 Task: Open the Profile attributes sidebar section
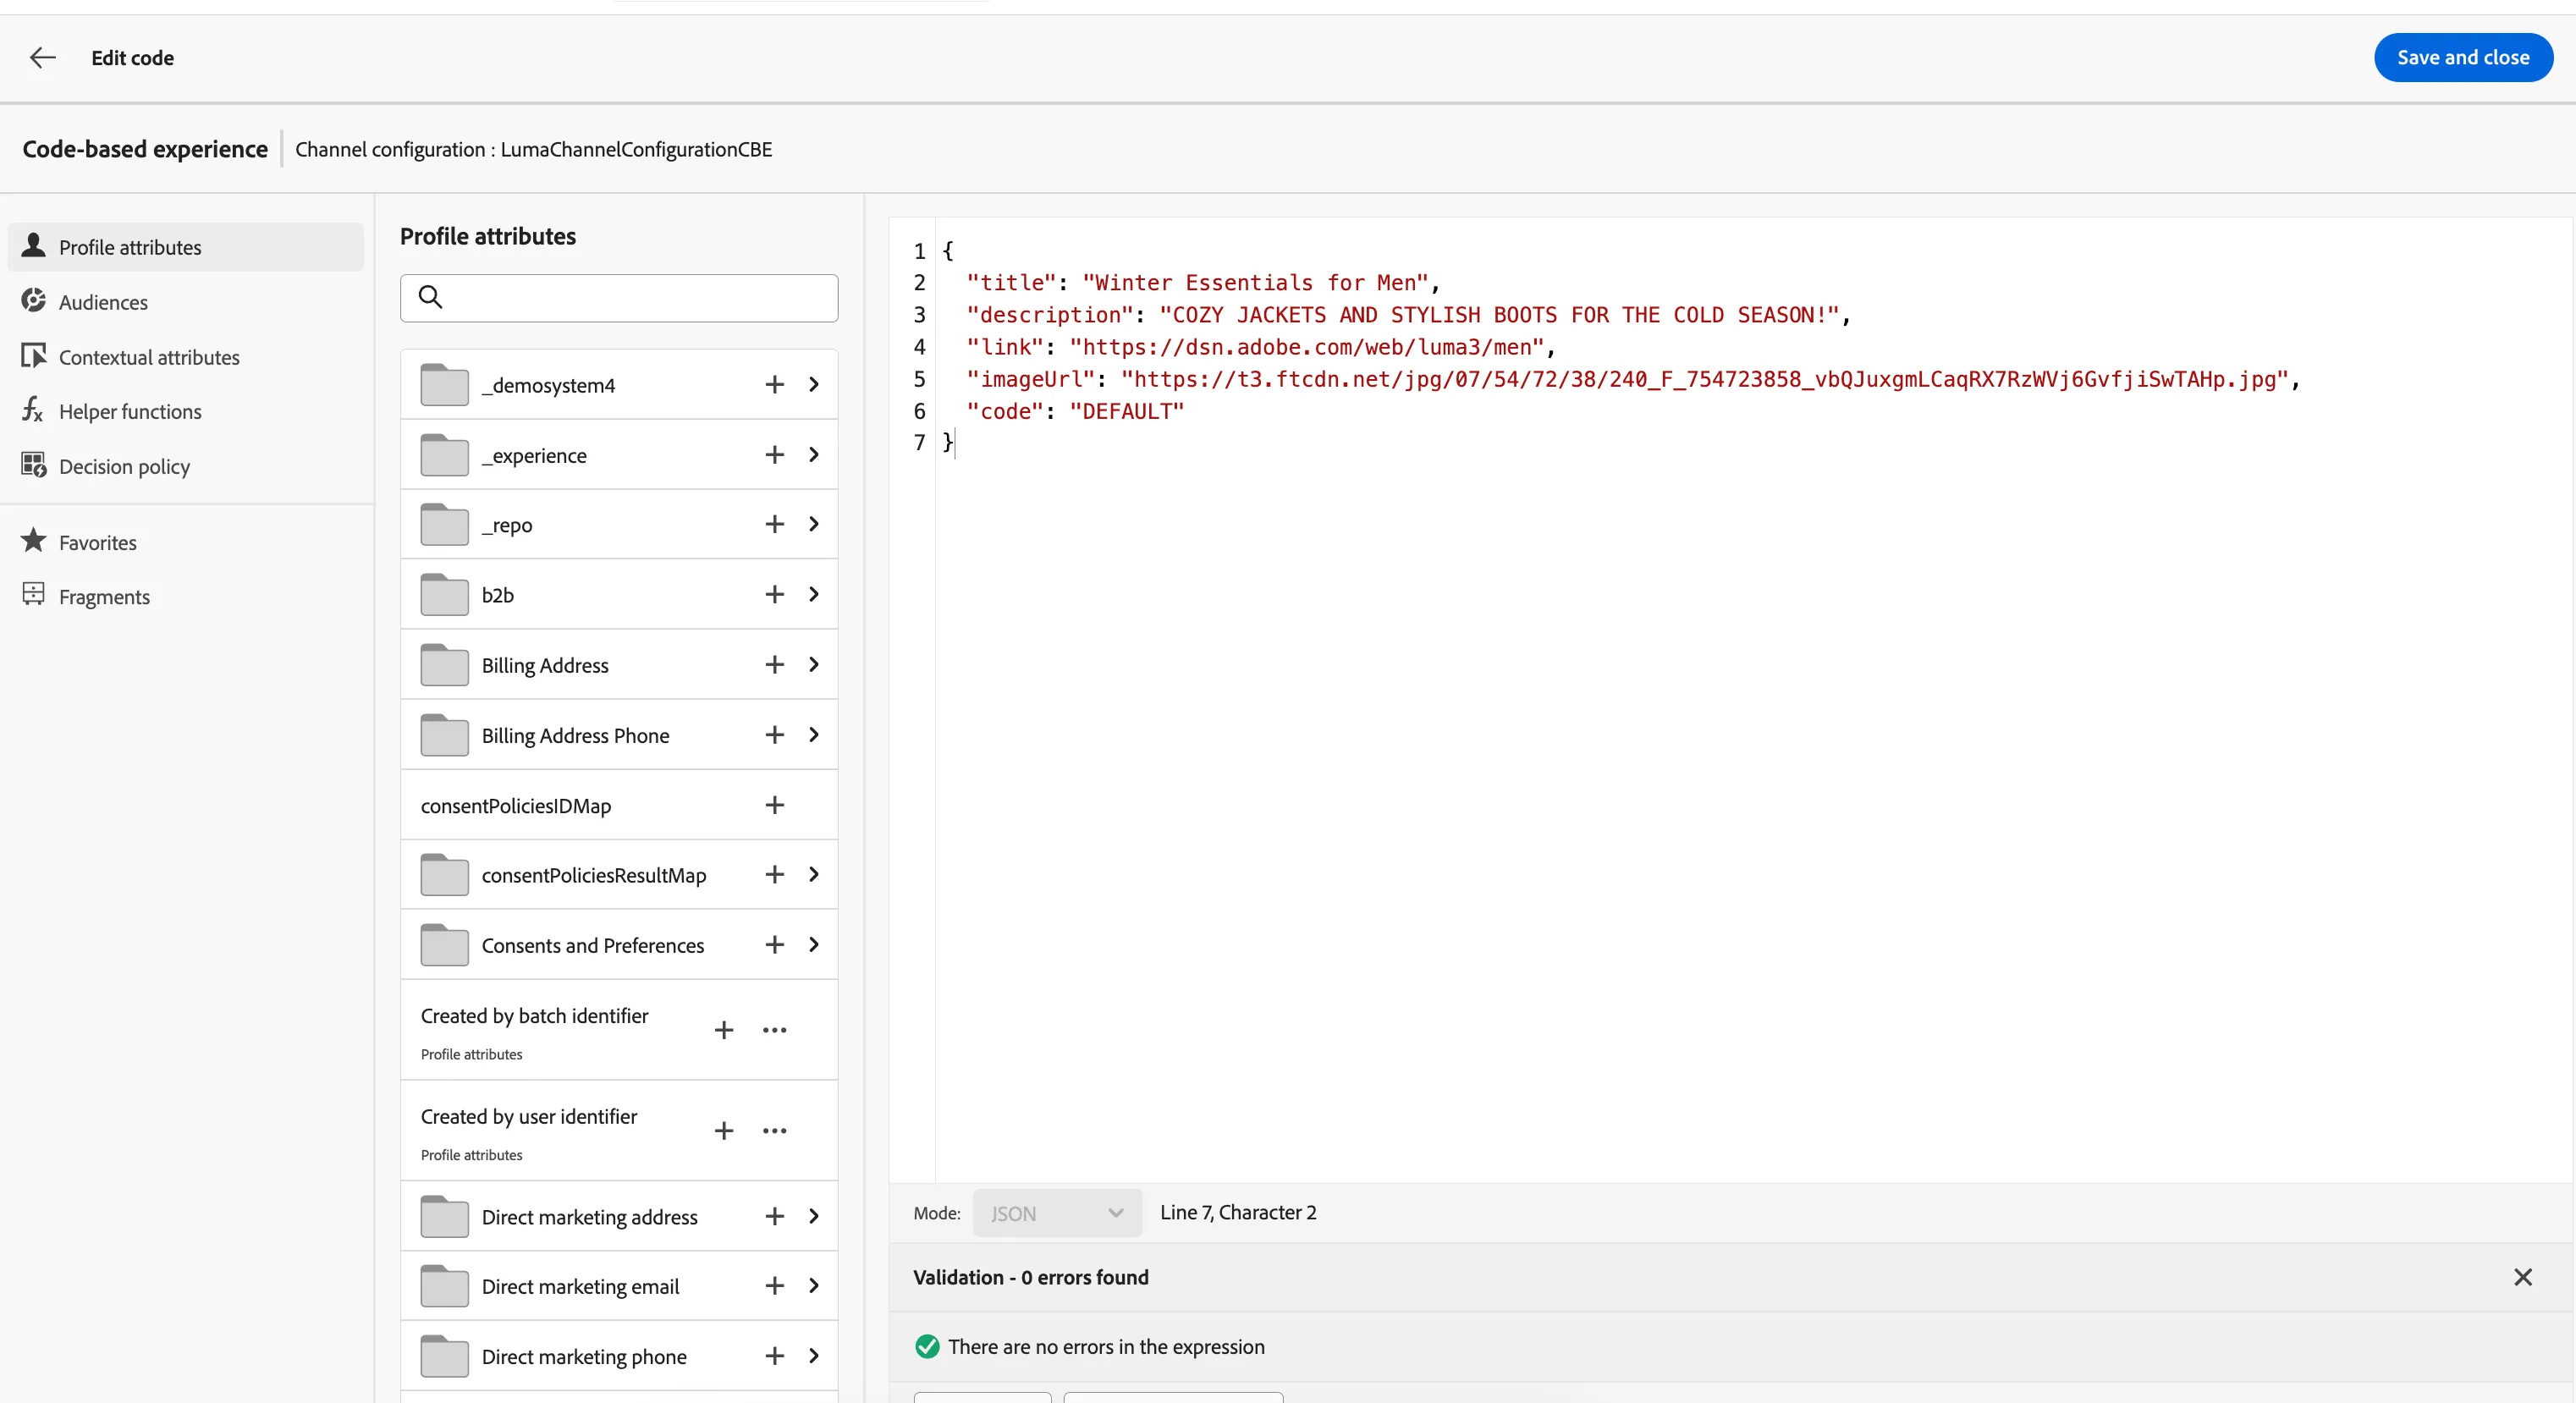pyautogui.click(x=186, y=247)
